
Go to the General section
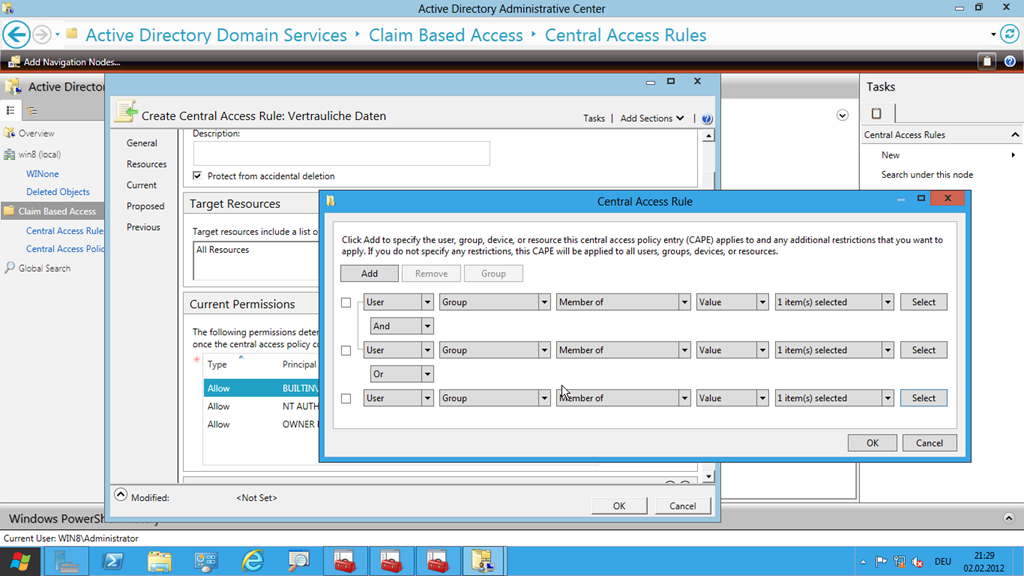point(142,143)
